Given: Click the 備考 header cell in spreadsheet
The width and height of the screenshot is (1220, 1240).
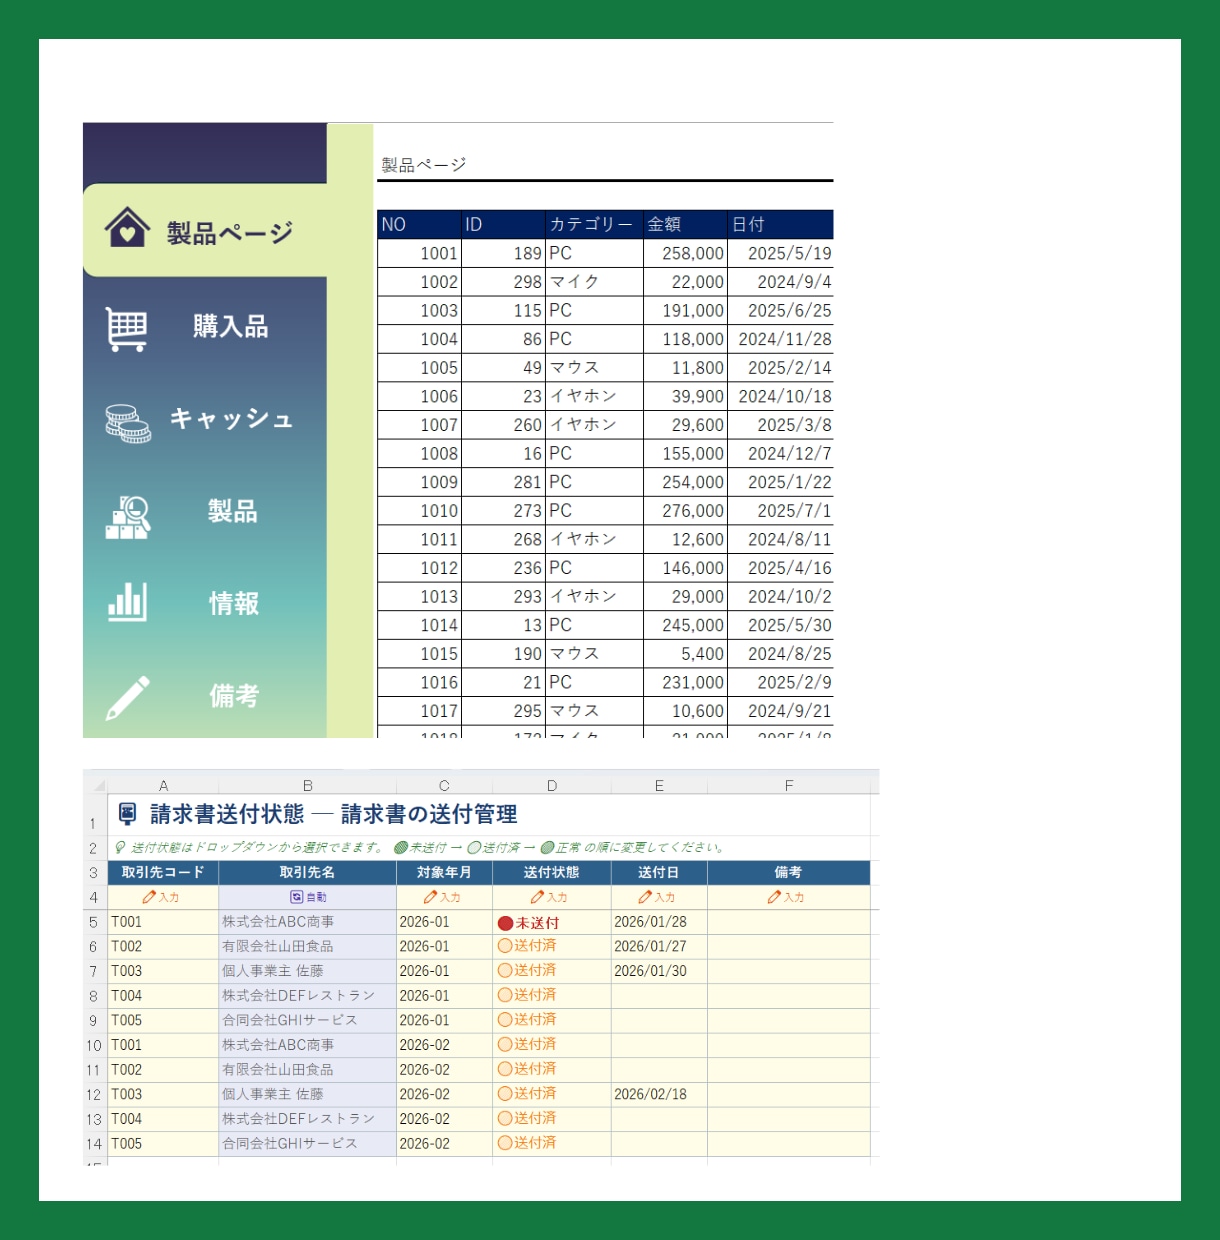Looking at the screenshot, I should click(789, 872).
